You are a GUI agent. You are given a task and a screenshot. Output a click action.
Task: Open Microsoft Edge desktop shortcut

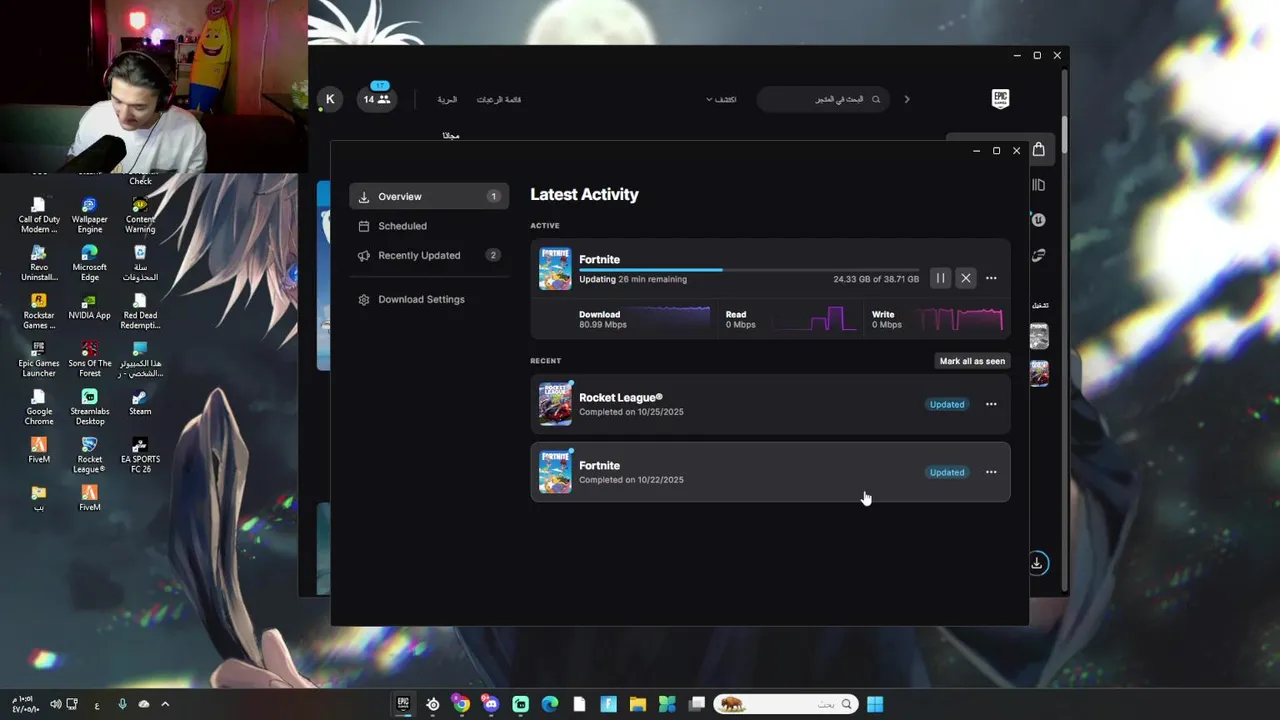pos(89,263)
